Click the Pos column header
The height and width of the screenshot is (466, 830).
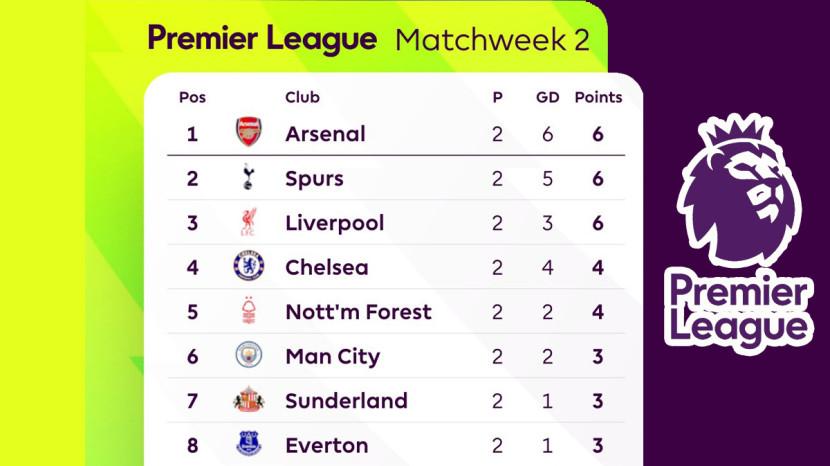[x=192, y=97]
